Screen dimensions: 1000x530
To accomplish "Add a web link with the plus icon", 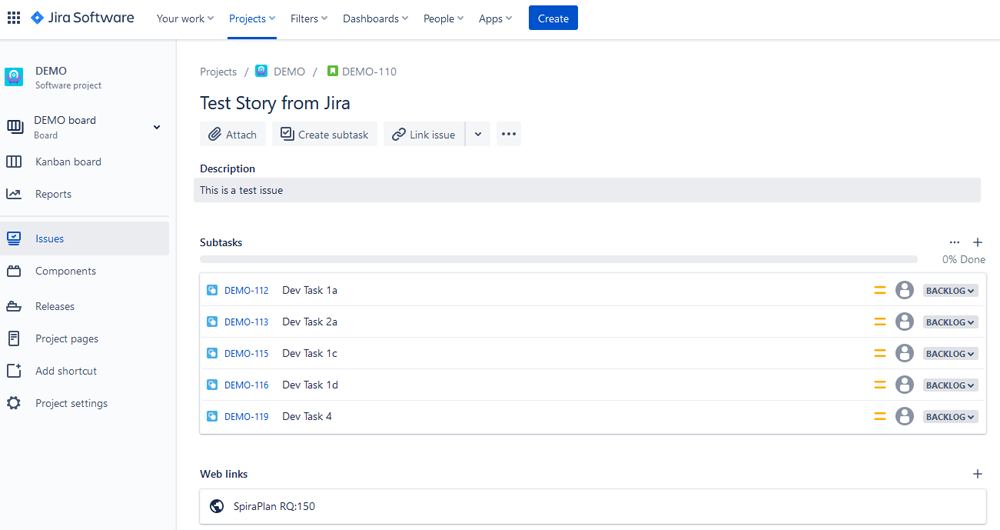I will tap(978, 474).
